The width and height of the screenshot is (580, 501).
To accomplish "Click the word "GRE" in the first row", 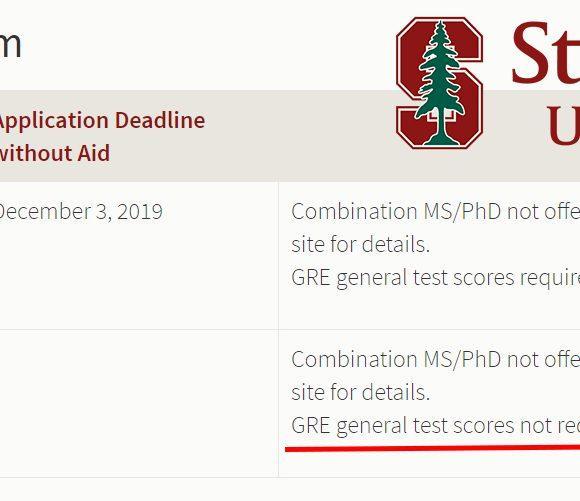I will (x=311, y=278).
